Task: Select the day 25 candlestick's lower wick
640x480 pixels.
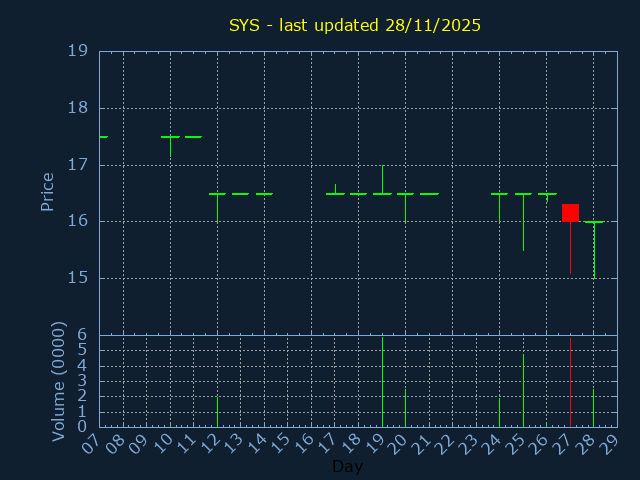Action: pyautogui.click(x=523, y=225)
